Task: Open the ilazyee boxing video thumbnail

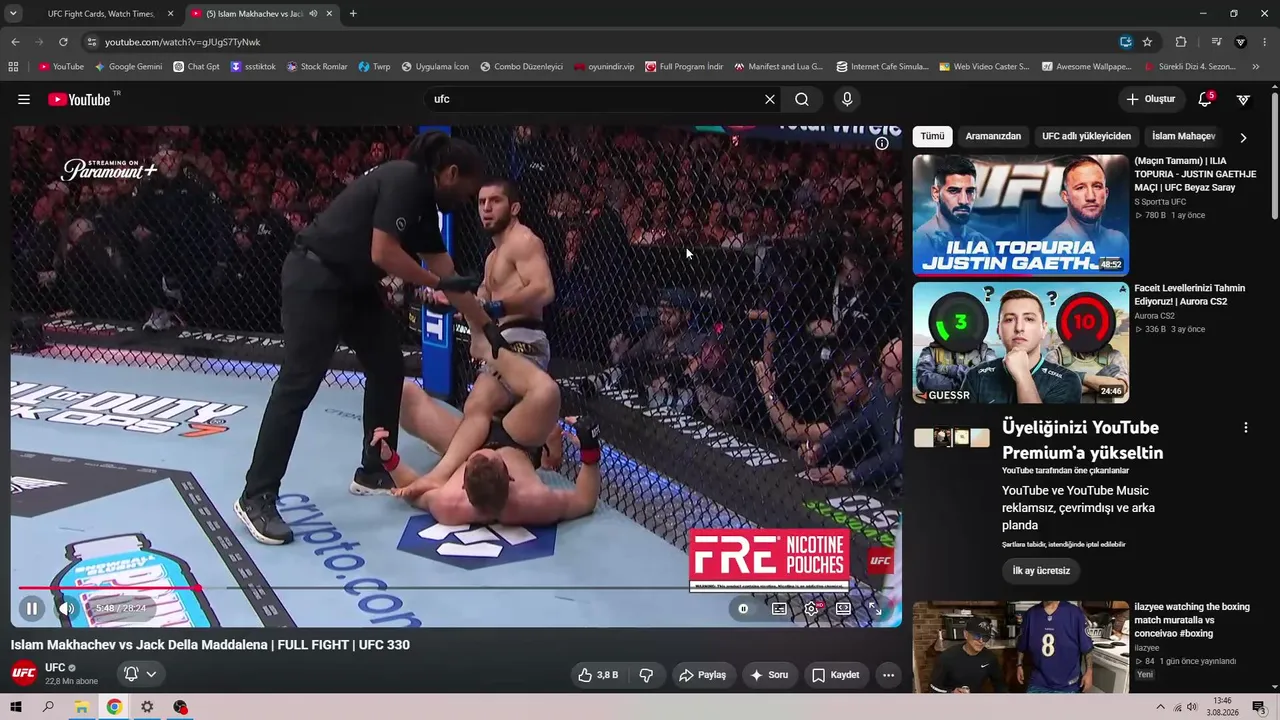Action: [1020, 647]
